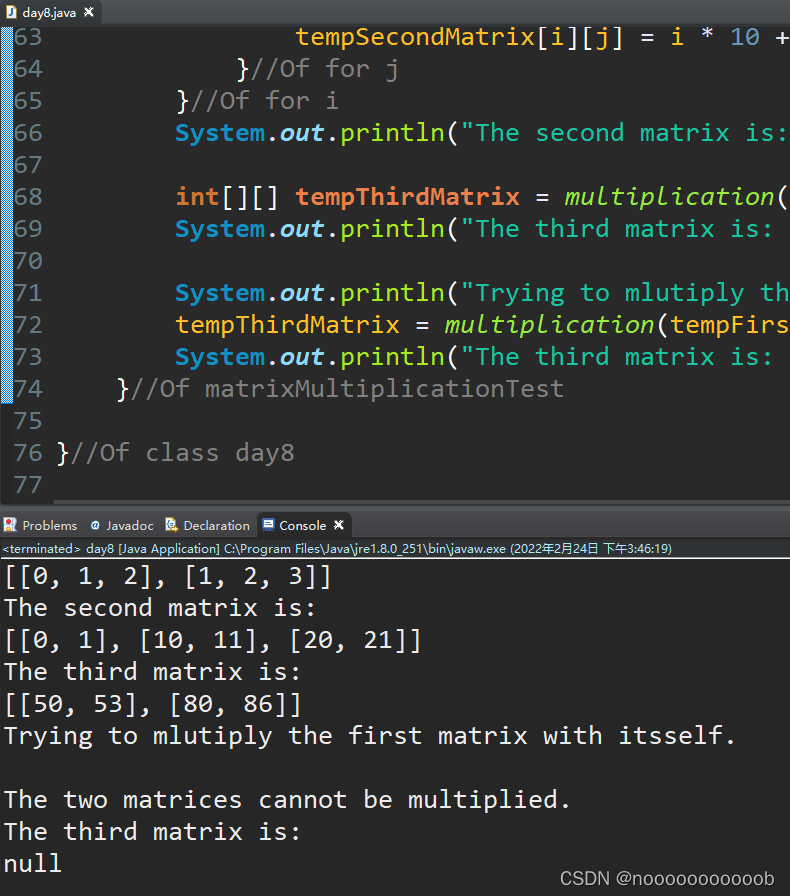
Task: Click the 'null' console output
Action: coord(33,864)
